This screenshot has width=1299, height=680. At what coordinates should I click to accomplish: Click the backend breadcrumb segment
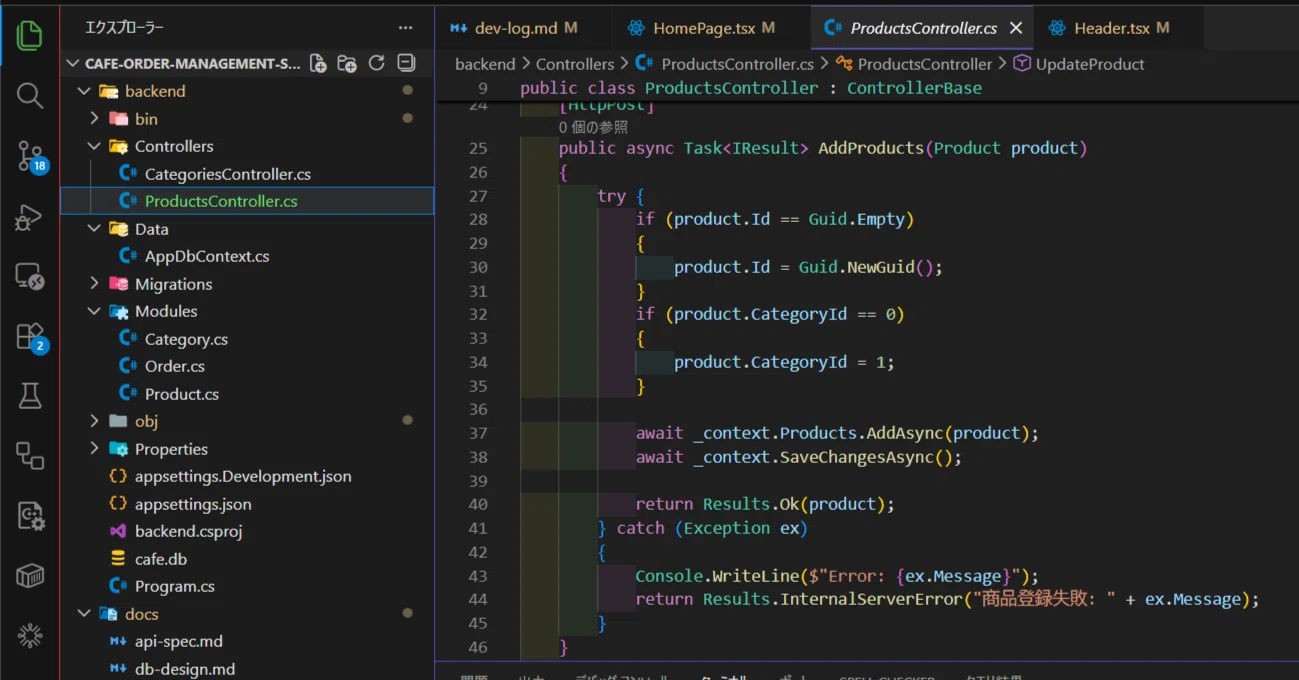(485, 64)
